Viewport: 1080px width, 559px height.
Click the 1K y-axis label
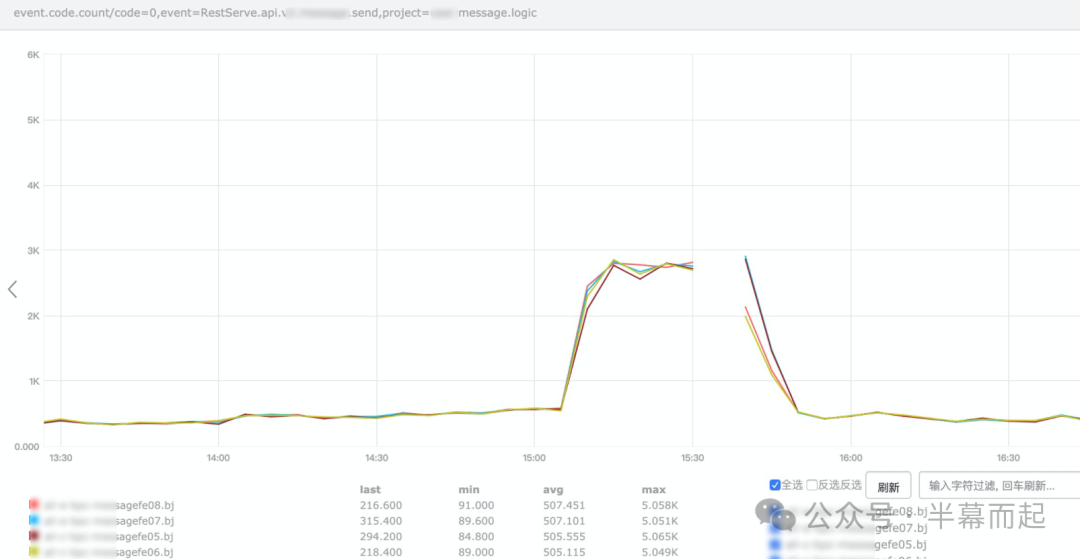click(33, 381)
